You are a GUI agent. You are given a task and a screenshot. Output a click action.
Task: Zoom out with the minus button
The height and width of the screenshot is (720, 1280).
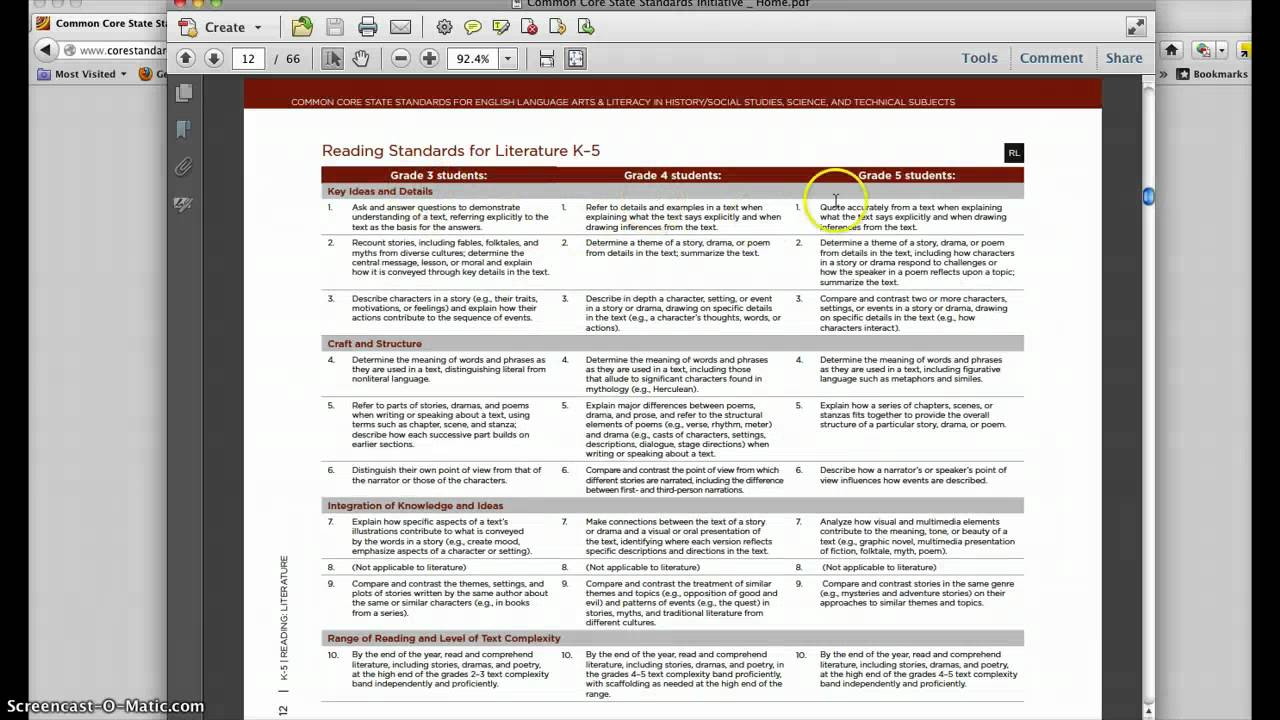click(401, 59)
